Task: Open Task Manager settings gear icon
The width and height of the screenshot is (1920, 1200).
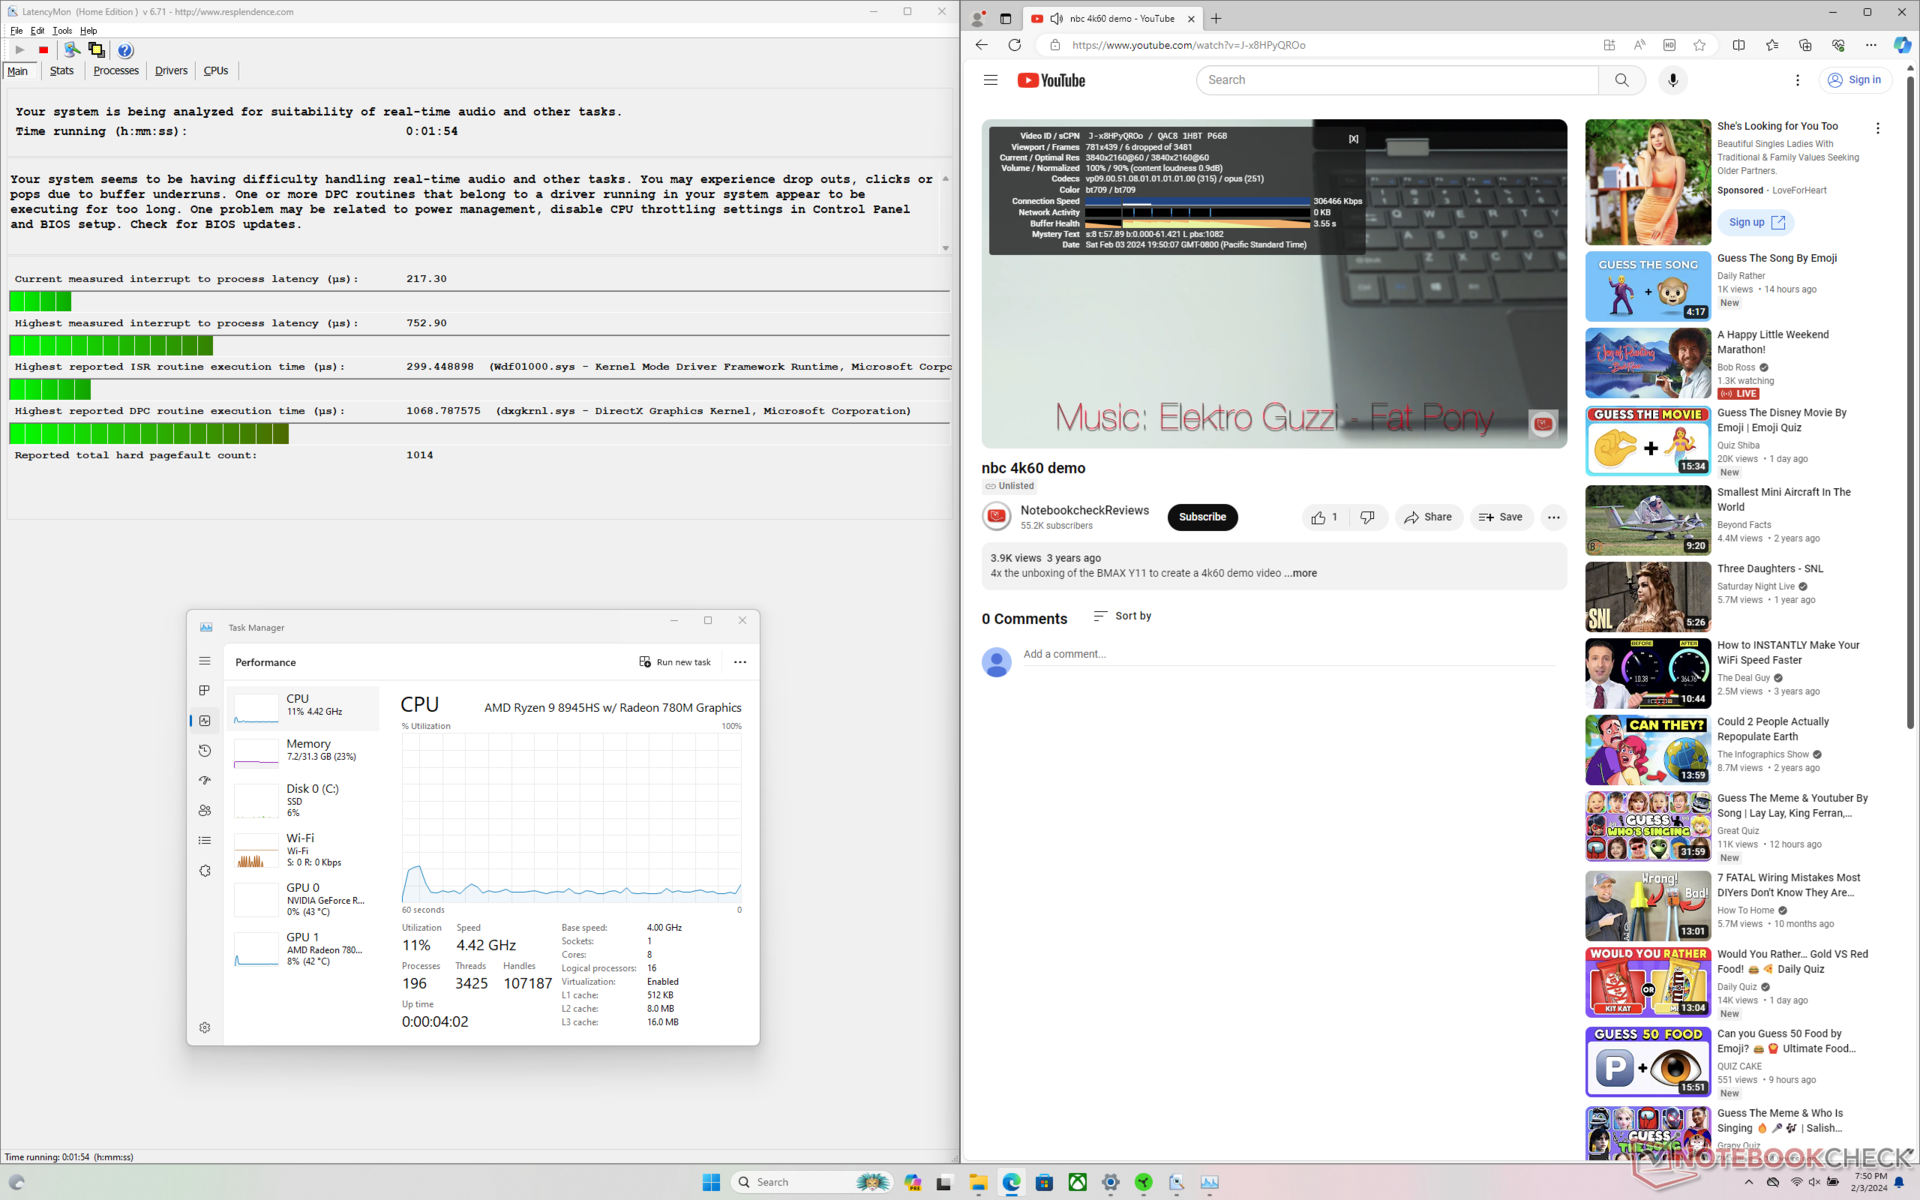Action: [x=205, y=1027]
